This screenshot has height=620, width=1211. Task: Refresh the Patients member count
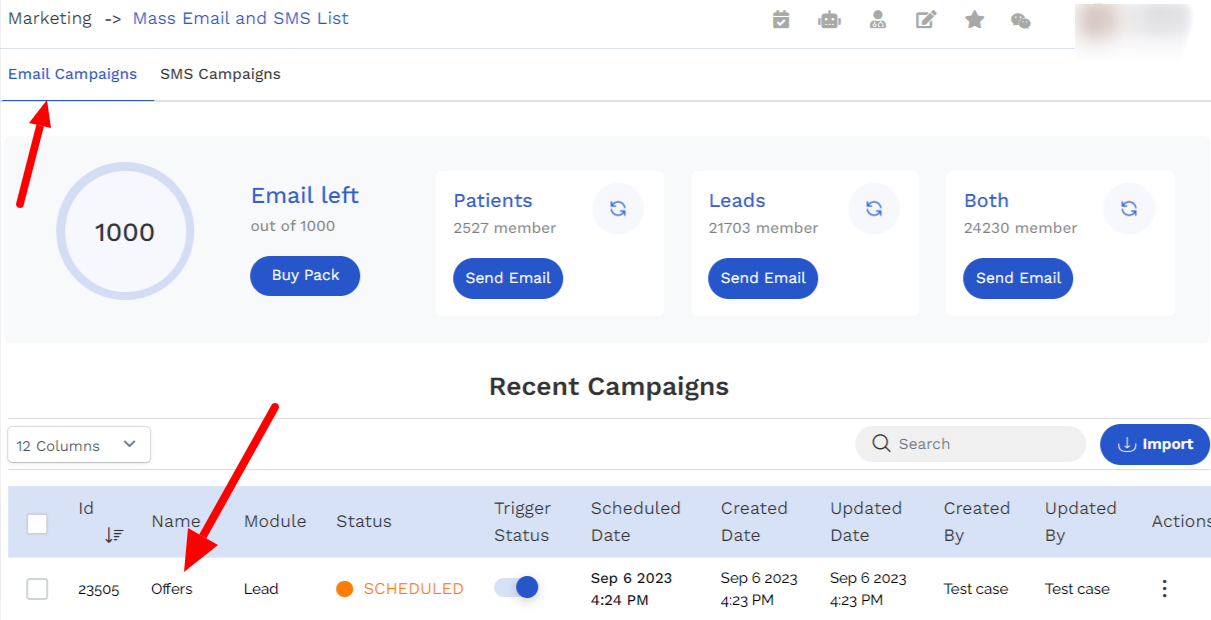618,208
